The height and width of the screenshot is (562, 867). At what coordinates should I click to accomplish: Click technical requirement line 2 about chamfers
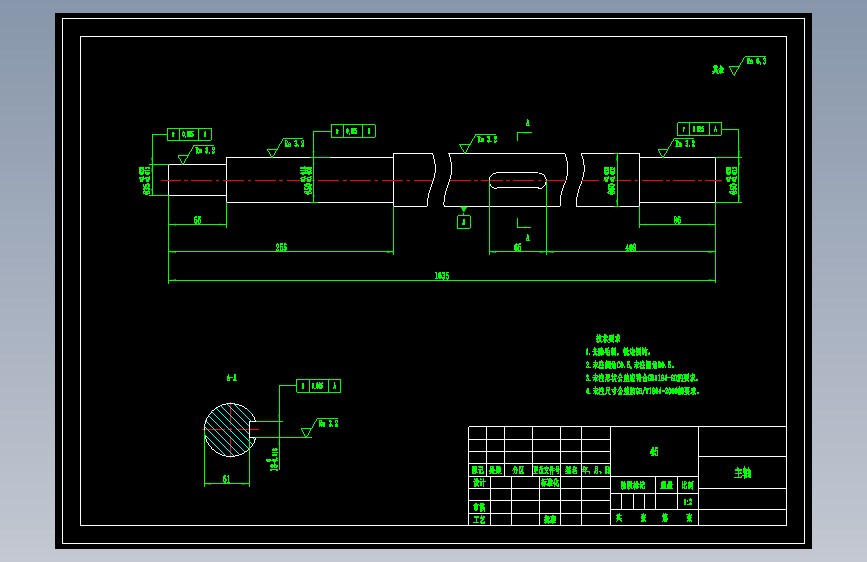(630, 365)
